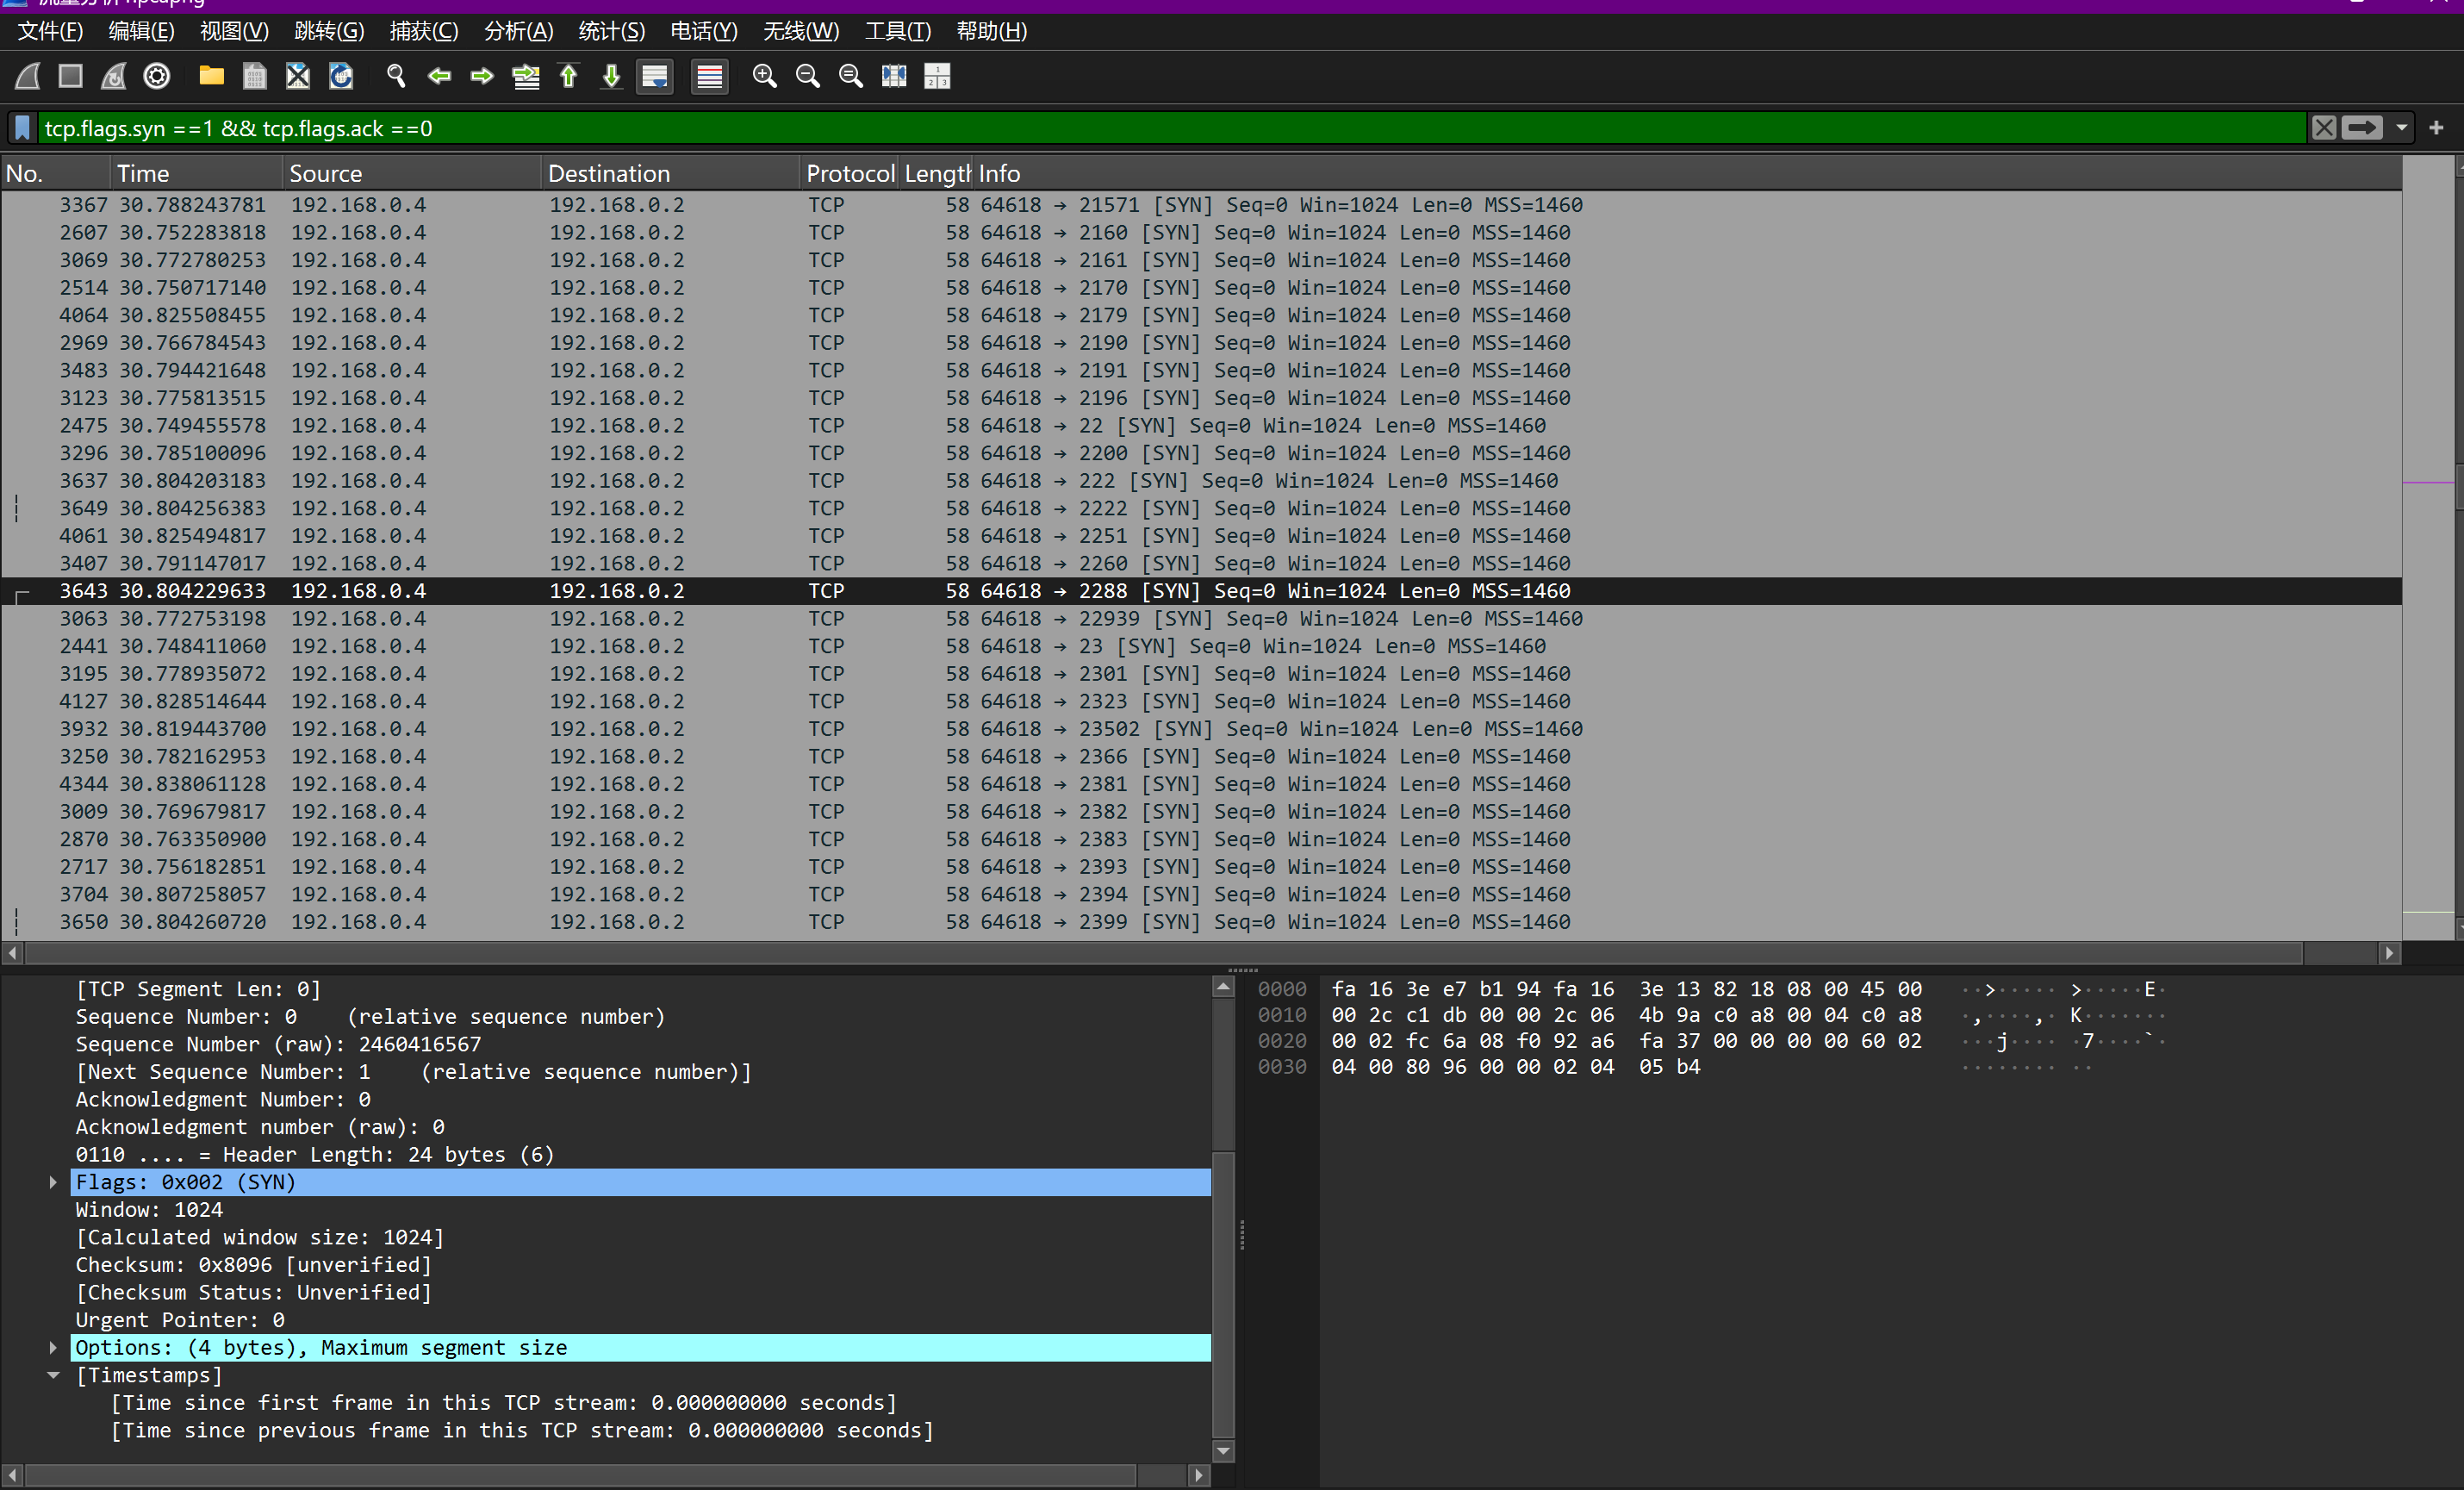Click the start capture shark fin icon
Screen dimensions: 2464x1490
pyautogui.click(x=27, y=76)
